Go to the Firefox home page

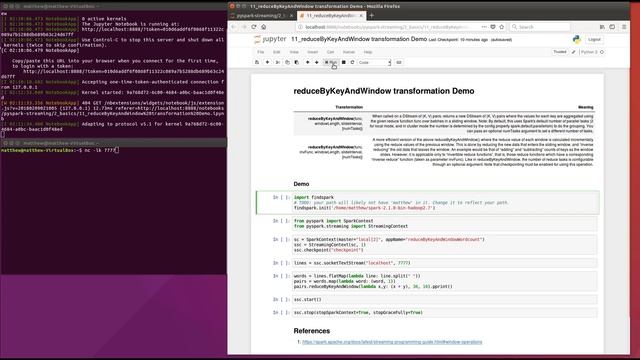pos(264,27)
